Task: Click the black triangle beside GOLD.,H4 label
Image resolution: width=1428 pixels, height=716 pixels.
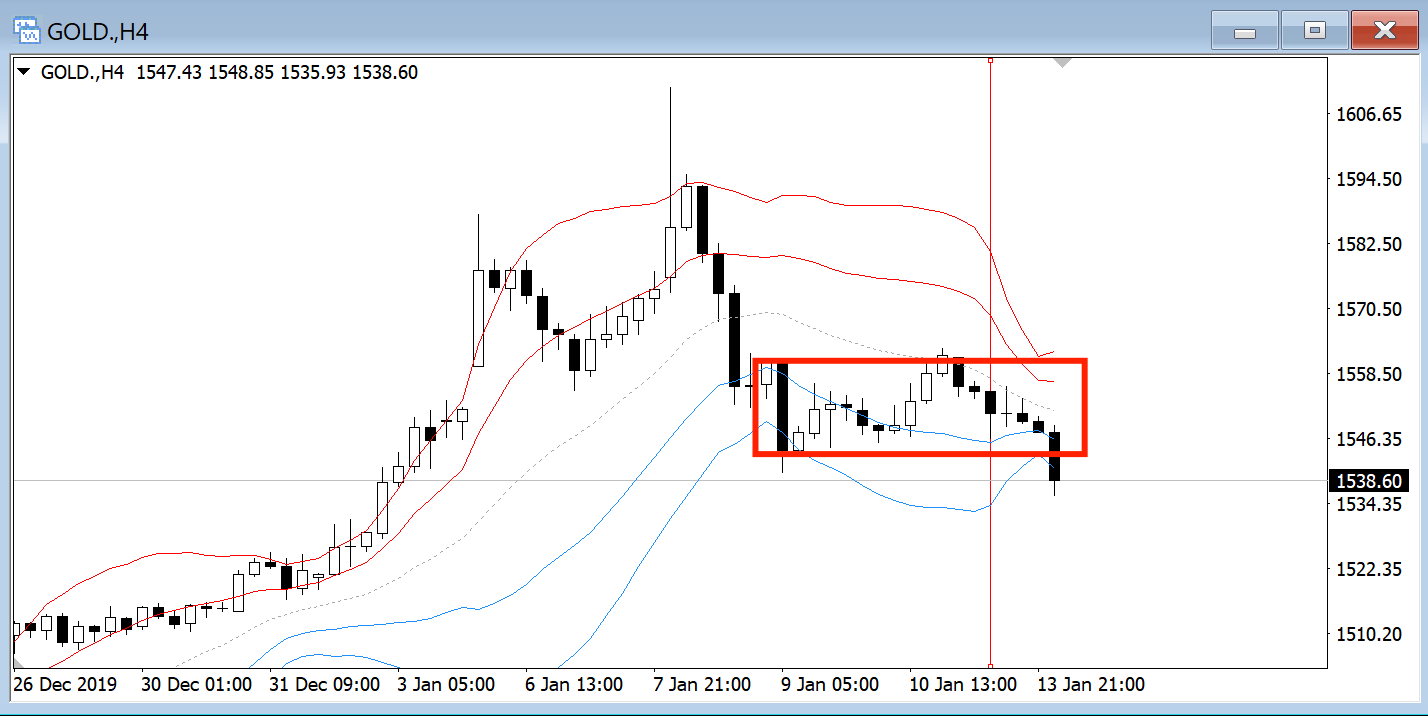Action: coord(24,72)
